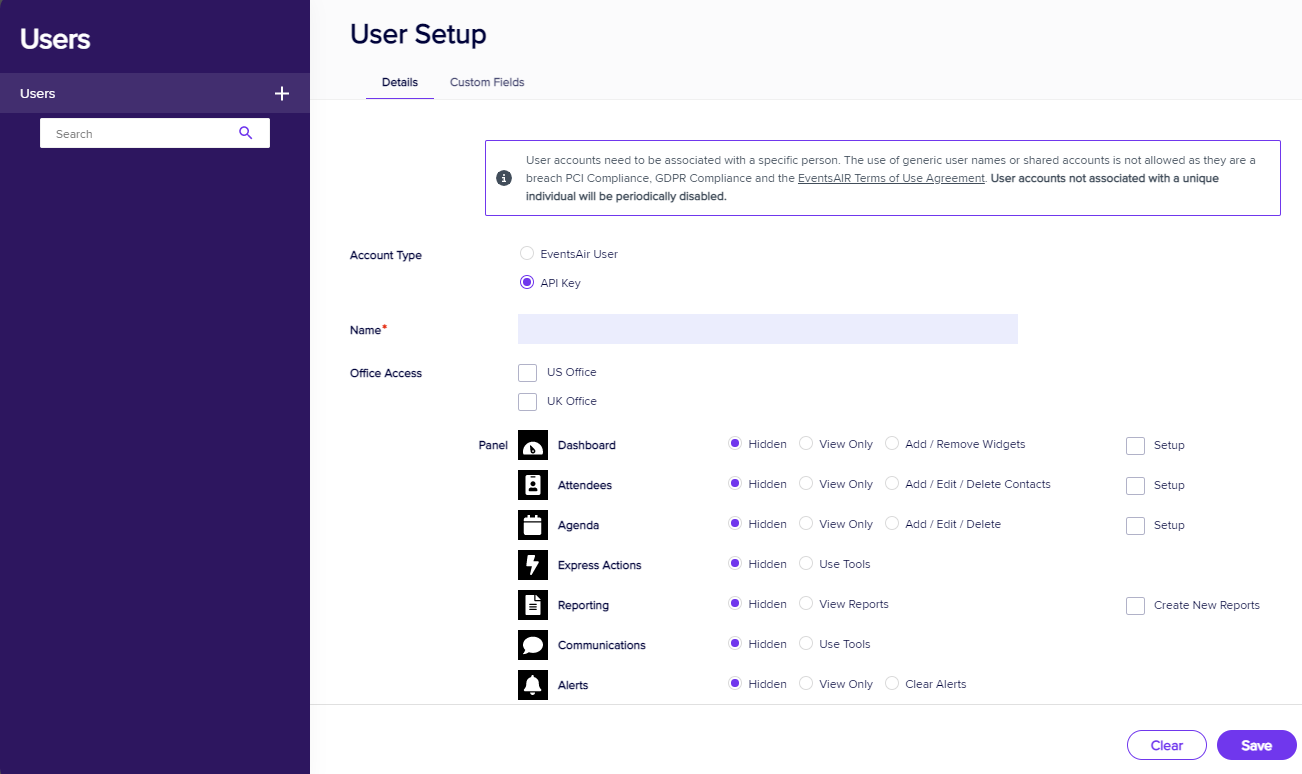Select Use Tools for Communications

(805, 644)
